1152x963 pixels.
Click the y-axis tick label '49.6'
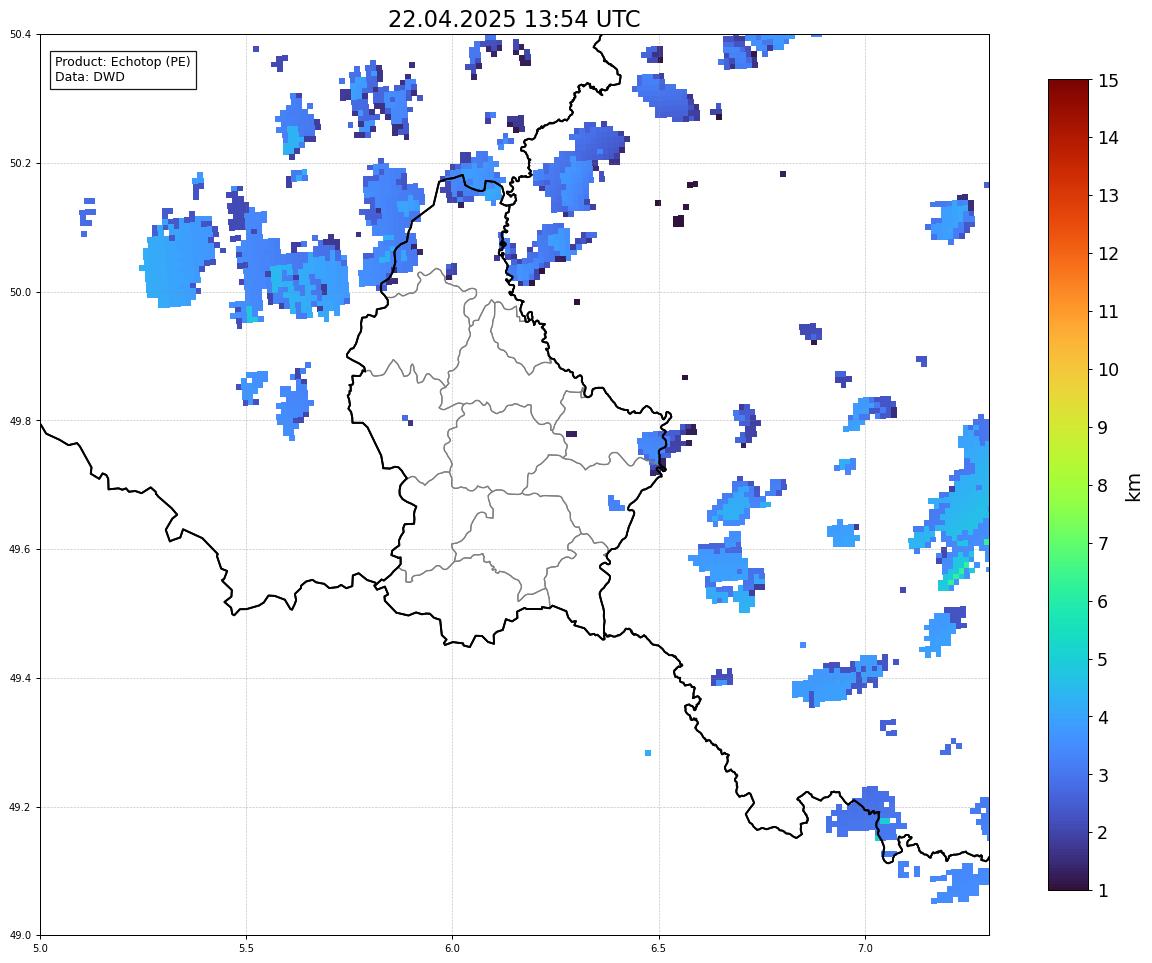coord(21,549)
